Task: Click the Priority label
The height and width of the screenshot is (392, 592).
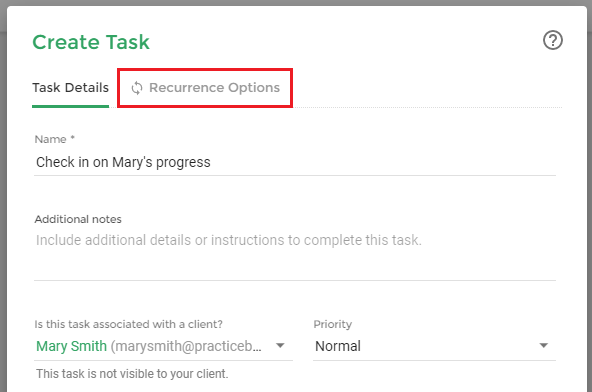Action: 333,324
